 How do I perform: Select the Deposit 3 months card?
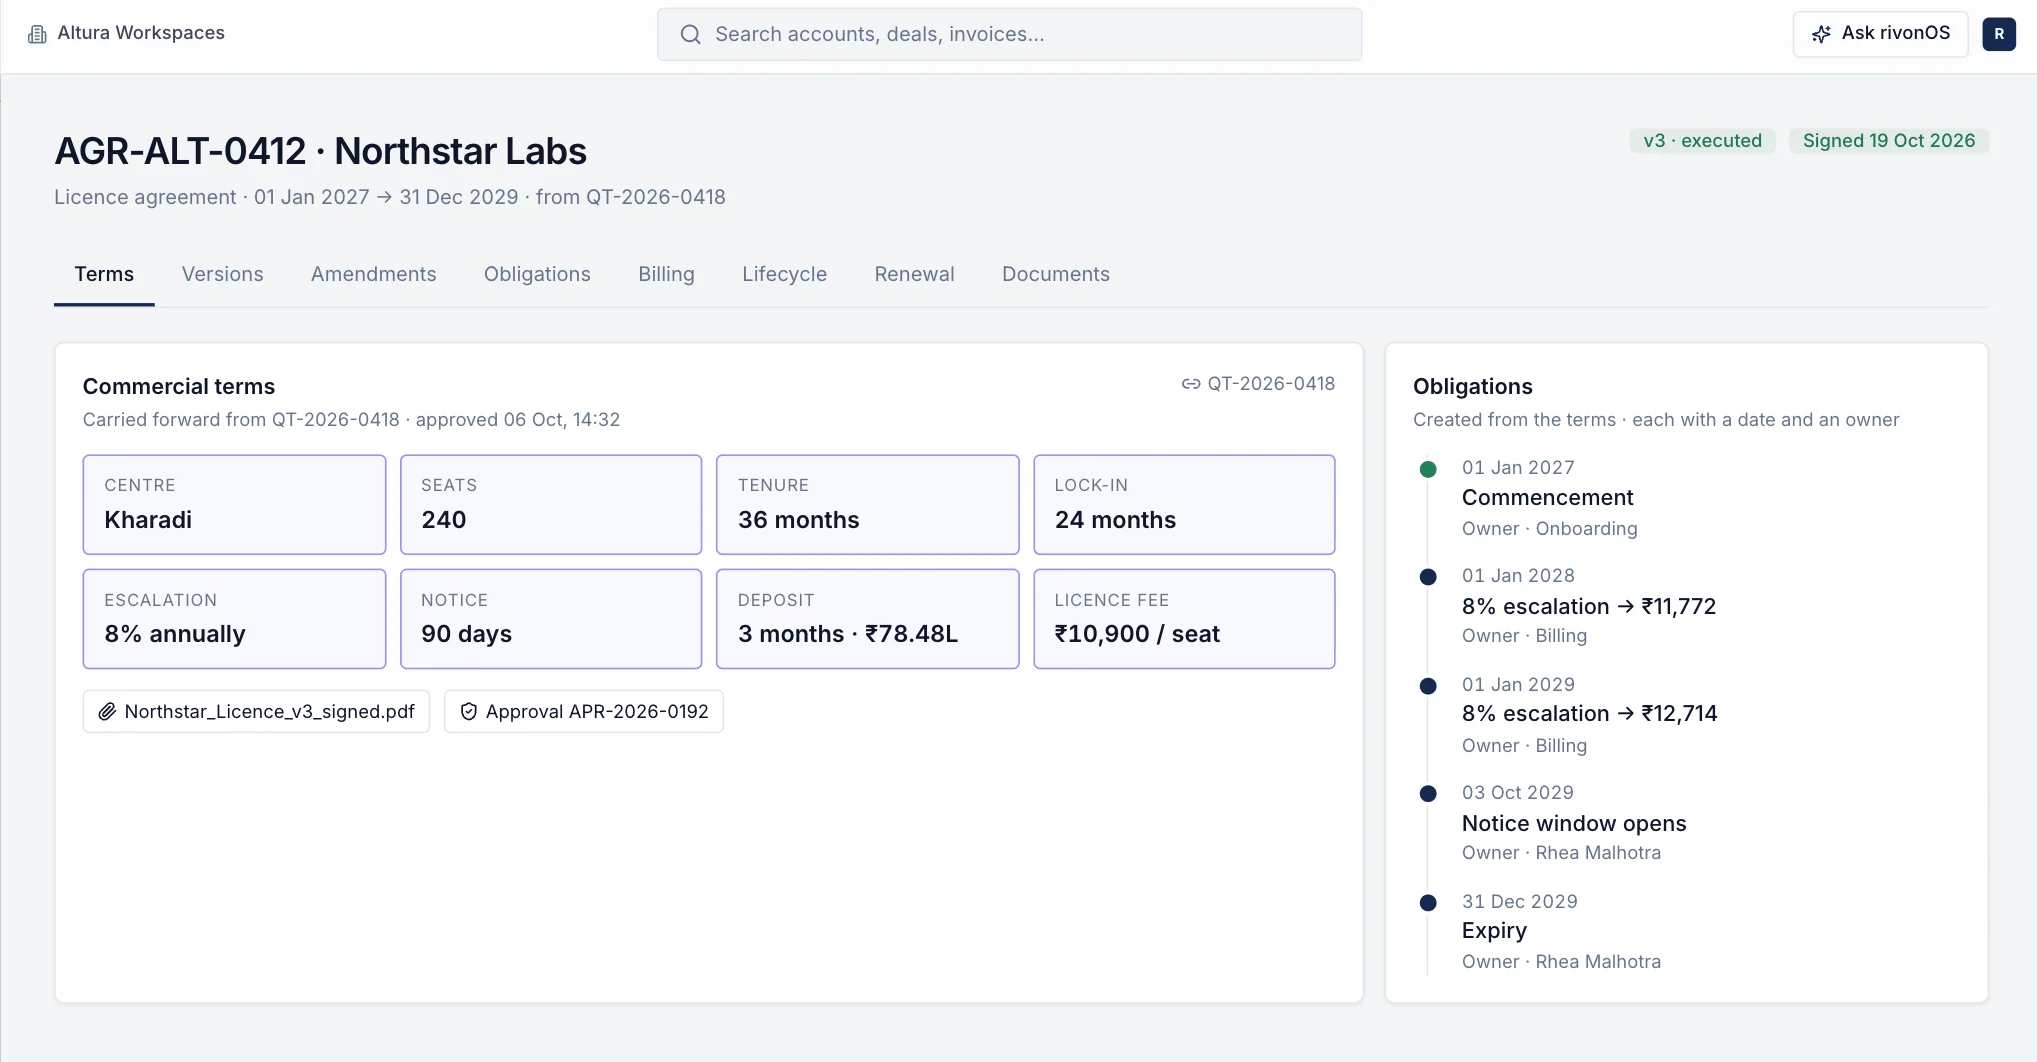[x=867, y=619]
